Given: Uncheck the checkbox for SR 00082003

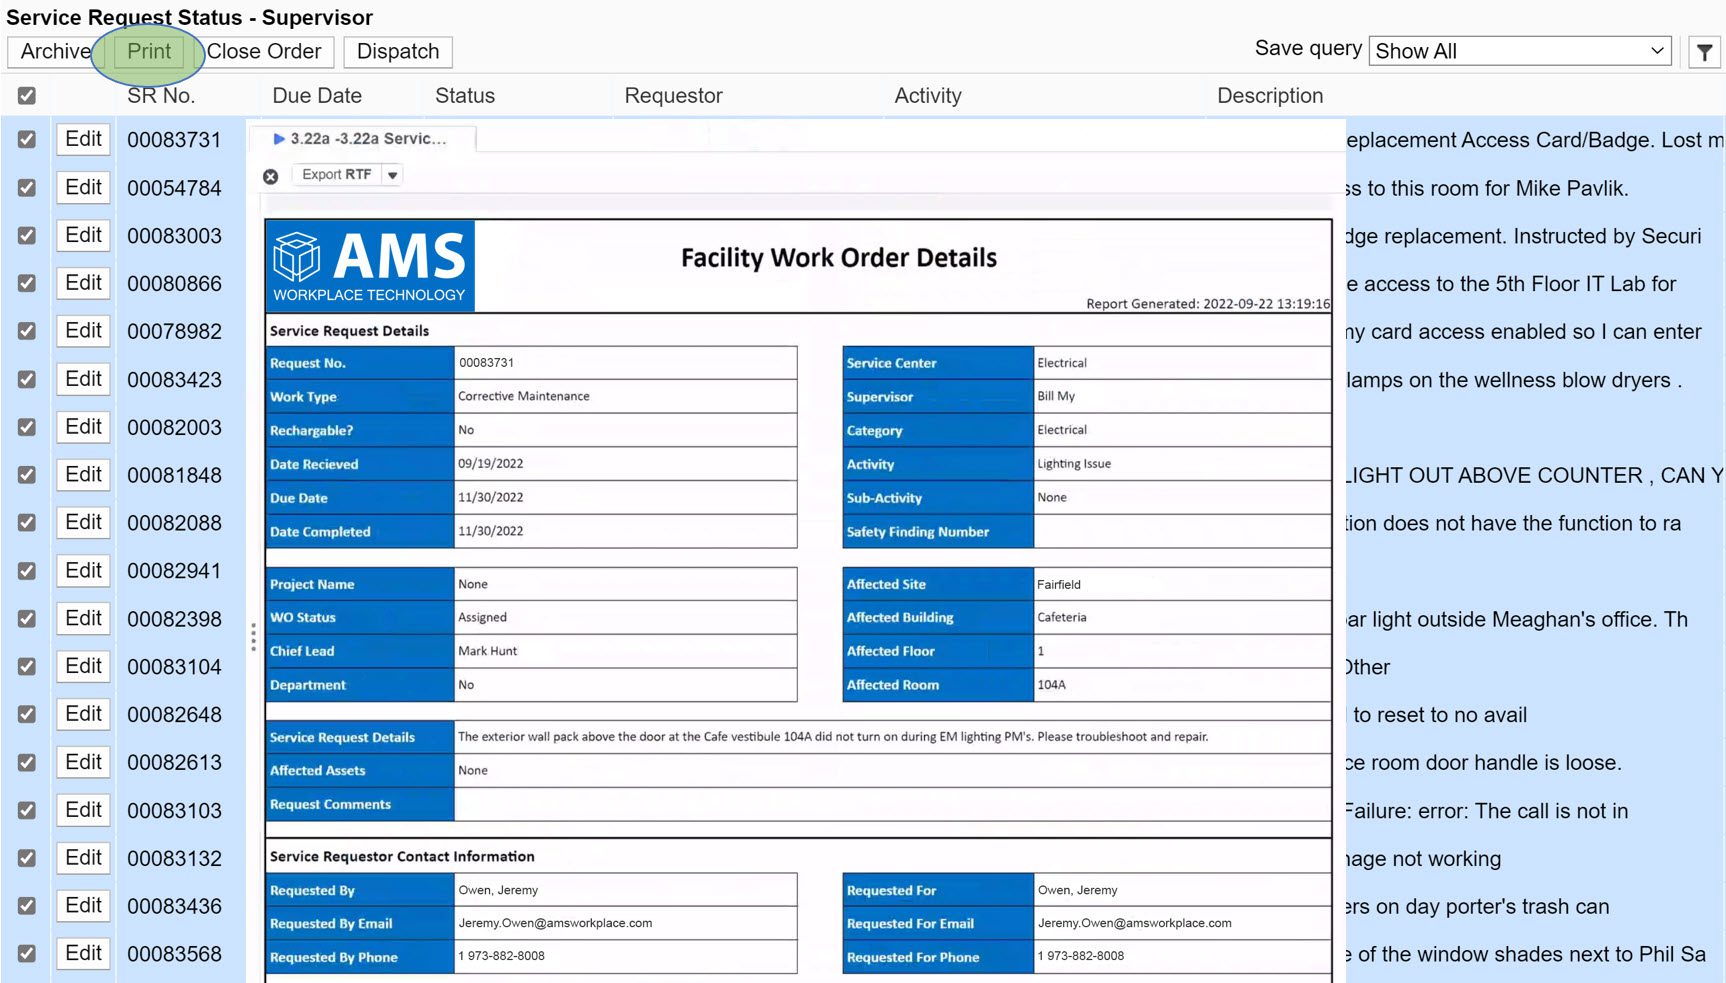Looking at the screenshot, I should tap(27, 427).
